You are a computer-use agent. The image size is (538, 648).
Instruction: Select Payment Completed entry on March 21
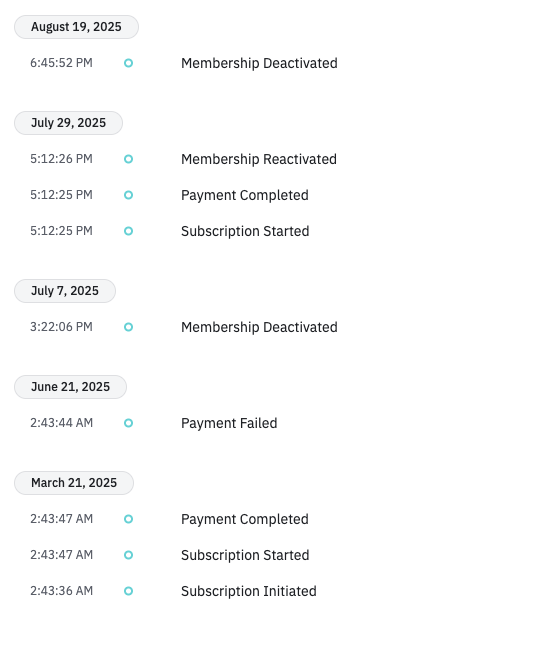pos(245,519)
